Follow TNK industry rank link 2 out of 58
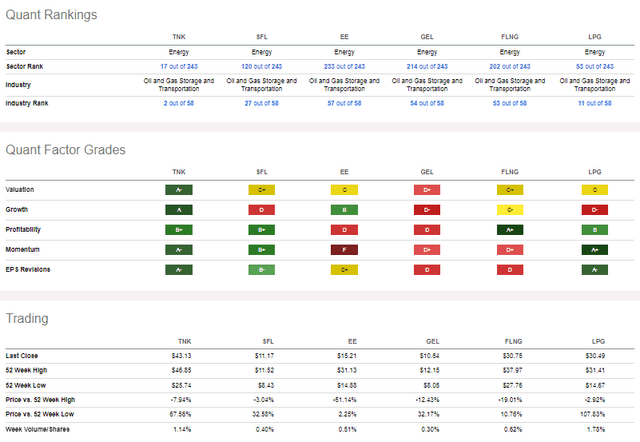Screen dimensions: 640x442 coord(179,103)
